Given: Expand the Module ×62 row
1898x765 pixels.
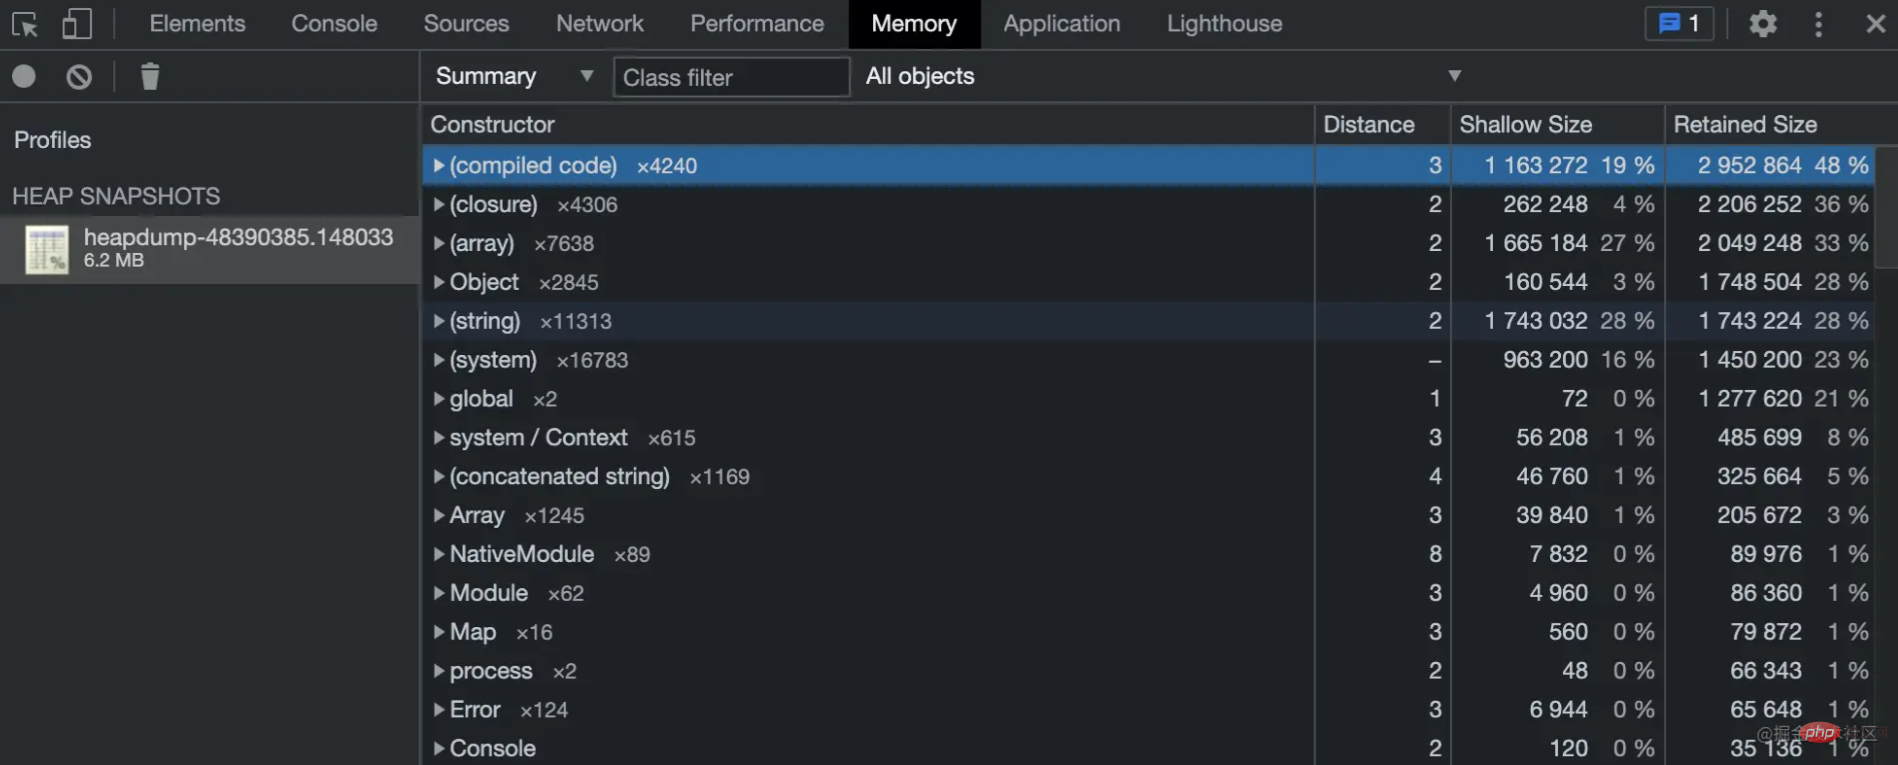Looking at the screenshot, I should pyautogui.click(x=438, y=593).
